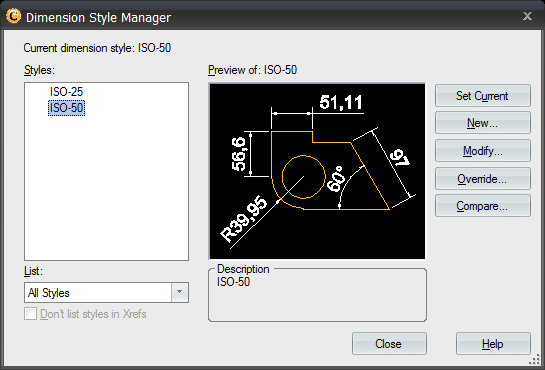Viewport: 545px width, 370px height.
Task: Select the ISO-50 style entry
Action: pos(66,108)
